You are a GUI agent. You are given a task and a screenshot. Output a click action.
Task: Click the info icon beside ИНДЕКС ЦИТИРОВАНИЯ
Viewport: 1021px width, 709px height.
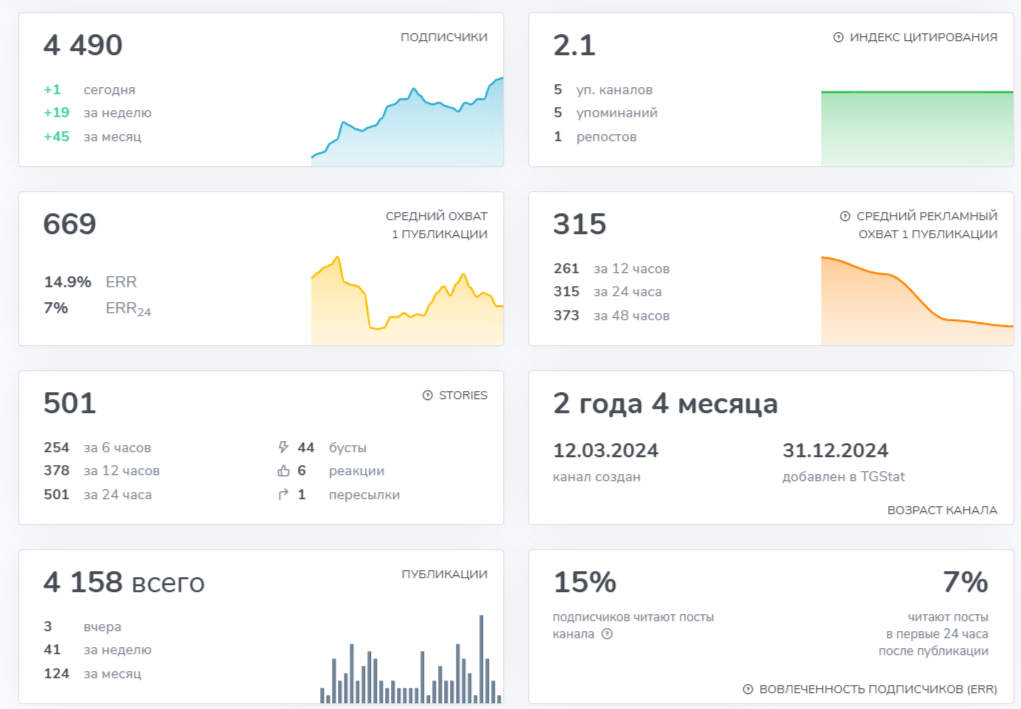[x=838, y=38]
